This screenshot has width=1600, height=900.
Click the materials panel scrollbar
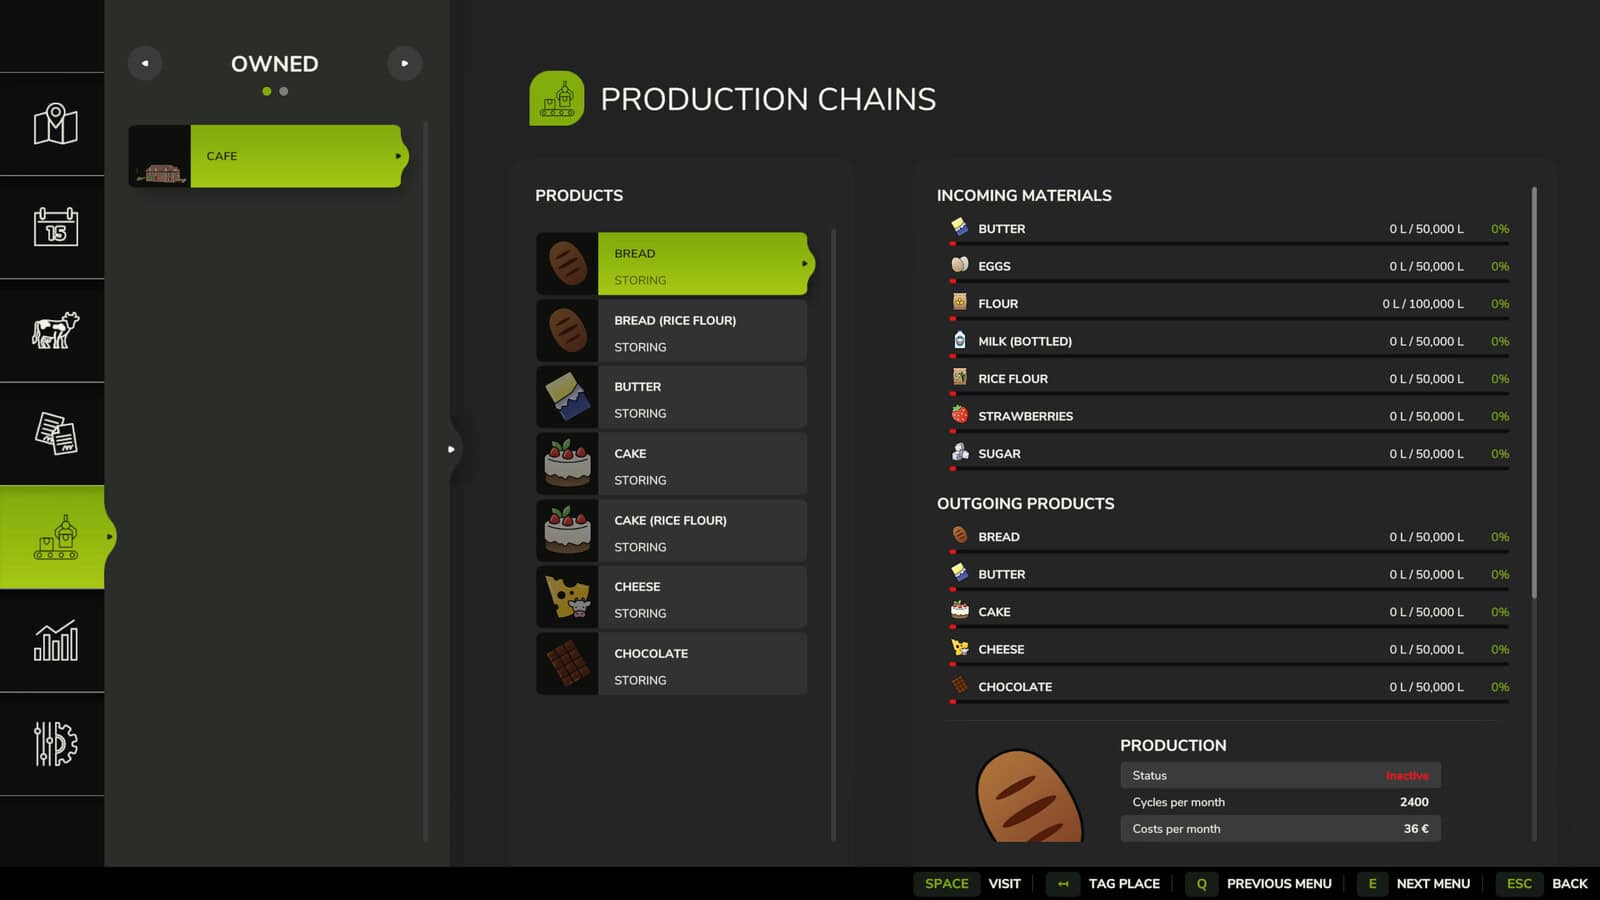coord(1534,392)
